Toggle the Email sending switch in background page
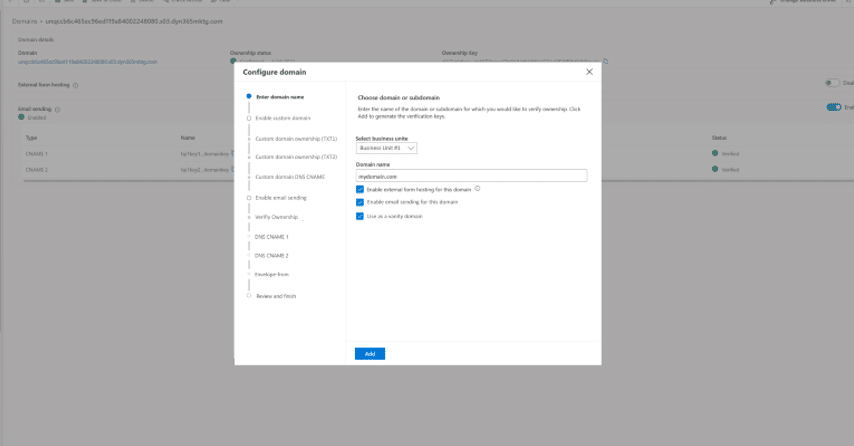This screenshot has height=446, width=854. 833,108
